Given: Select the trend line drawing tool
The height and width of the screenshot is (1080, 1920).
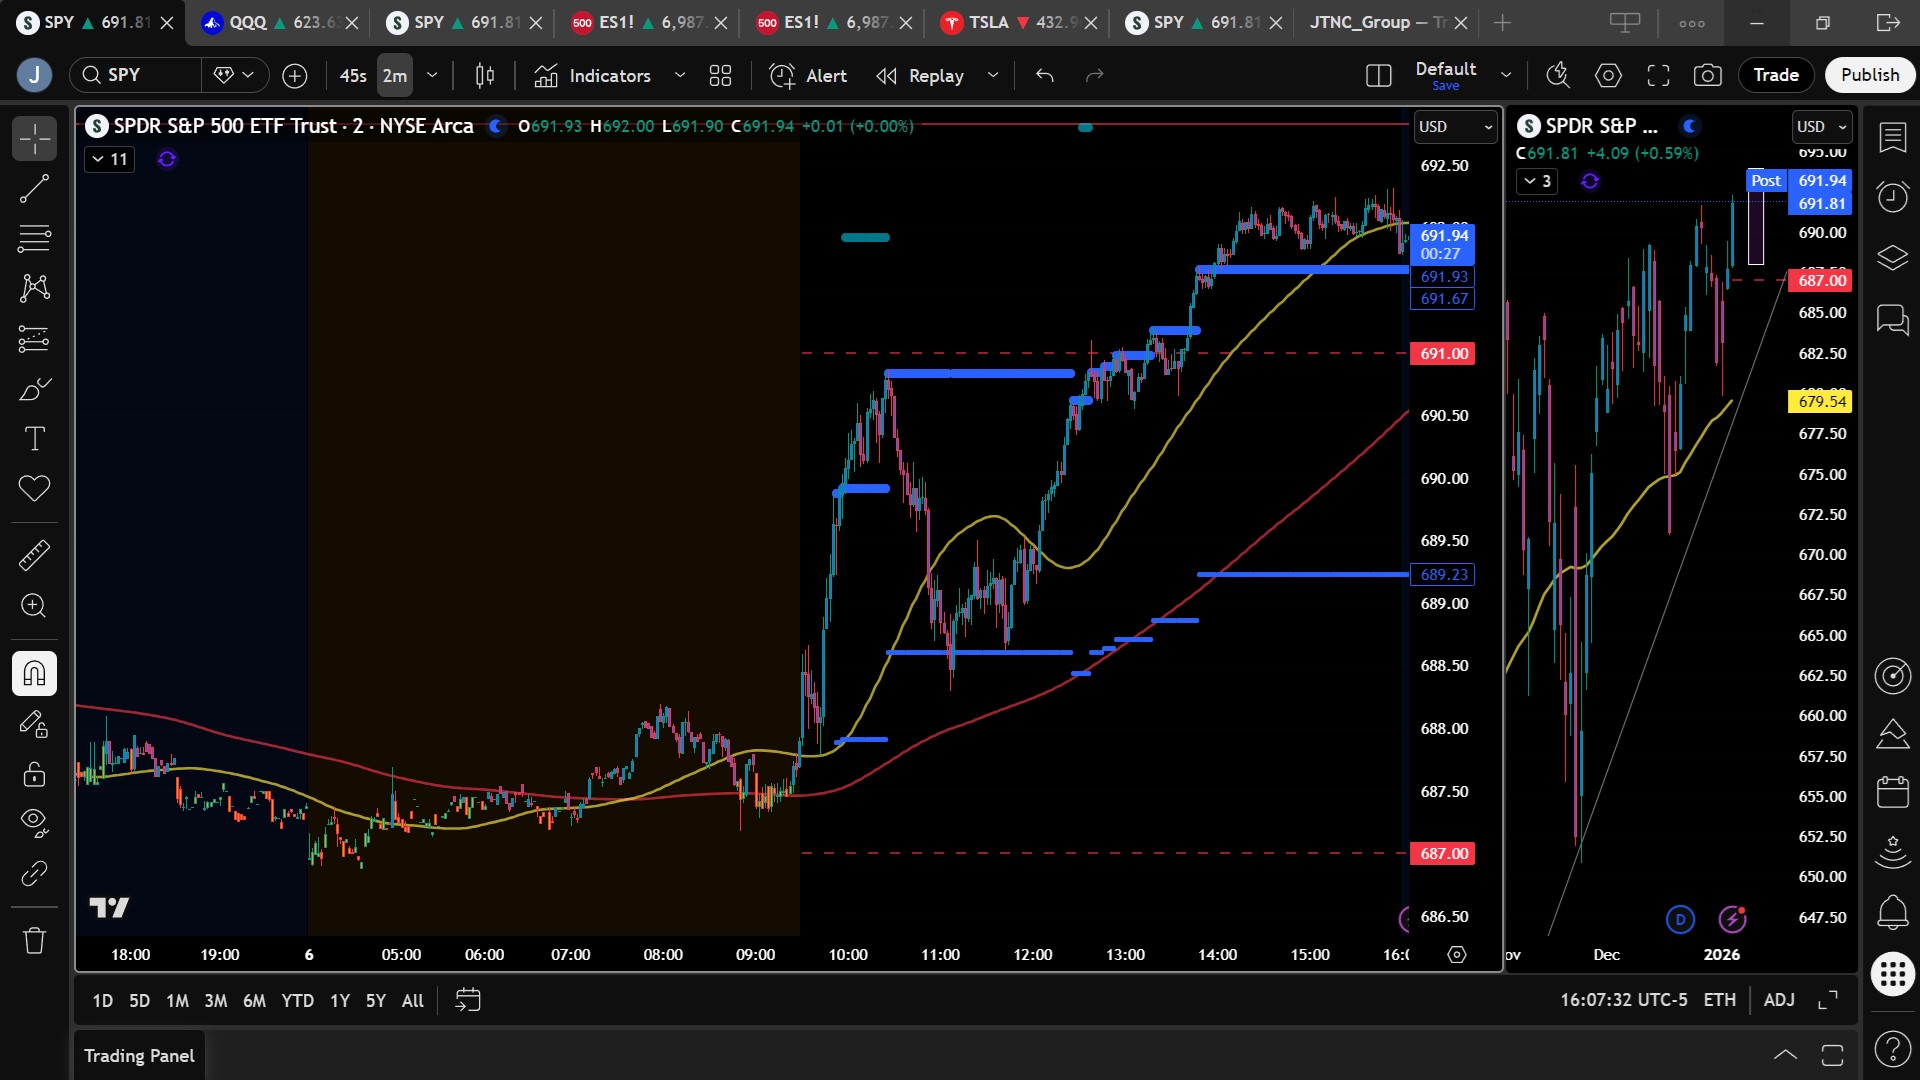Looking at the screenshot, I should (x=34, y=188).
